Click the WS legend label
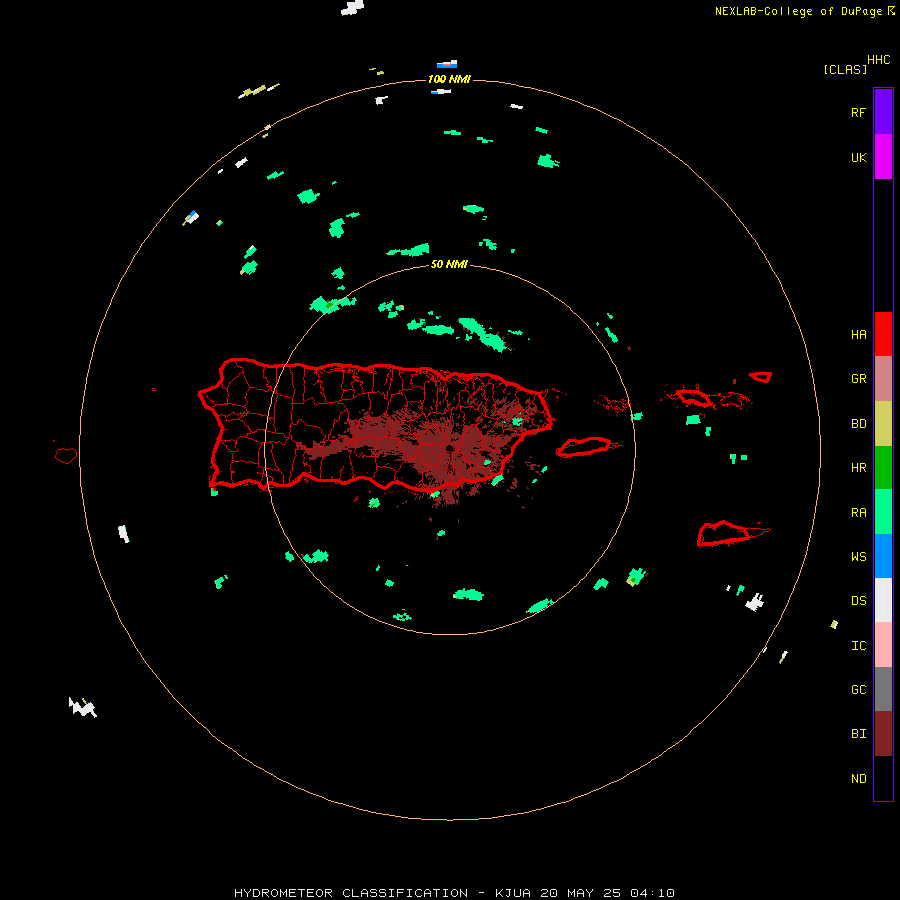900x900 pixels. pos(858,556)
